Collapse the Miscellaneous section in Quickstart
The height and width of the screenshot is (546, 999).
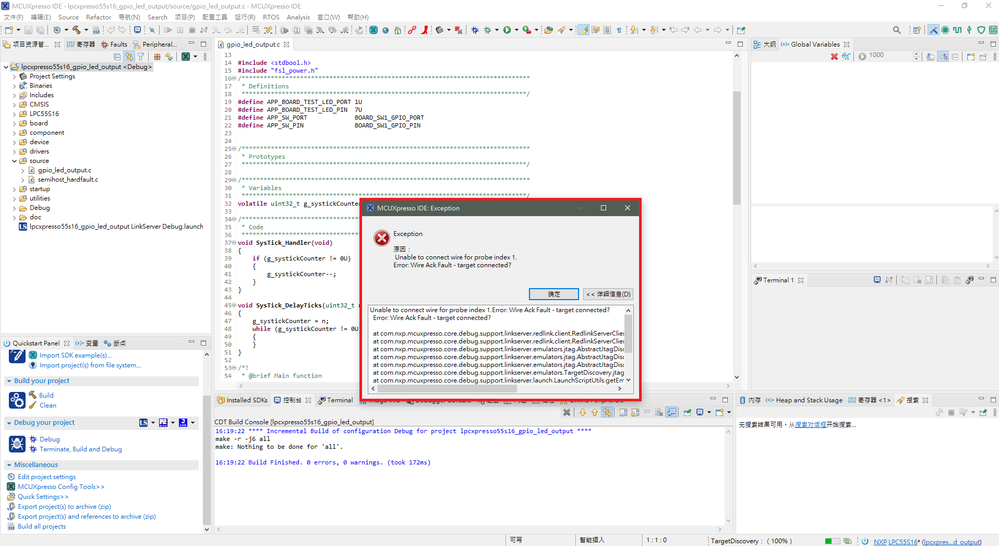click(x=9, y=465)
